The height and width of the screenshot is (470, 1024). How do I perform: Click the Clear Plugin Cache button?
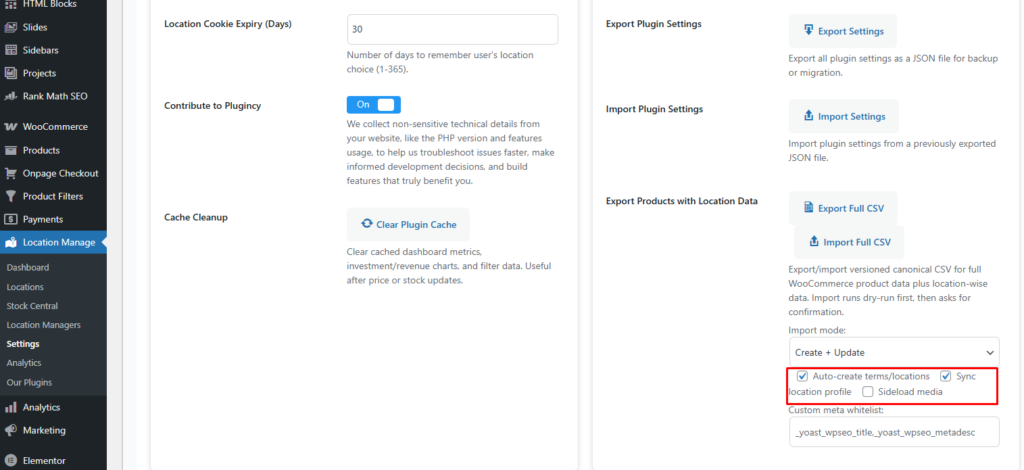[x=408, y=225]
